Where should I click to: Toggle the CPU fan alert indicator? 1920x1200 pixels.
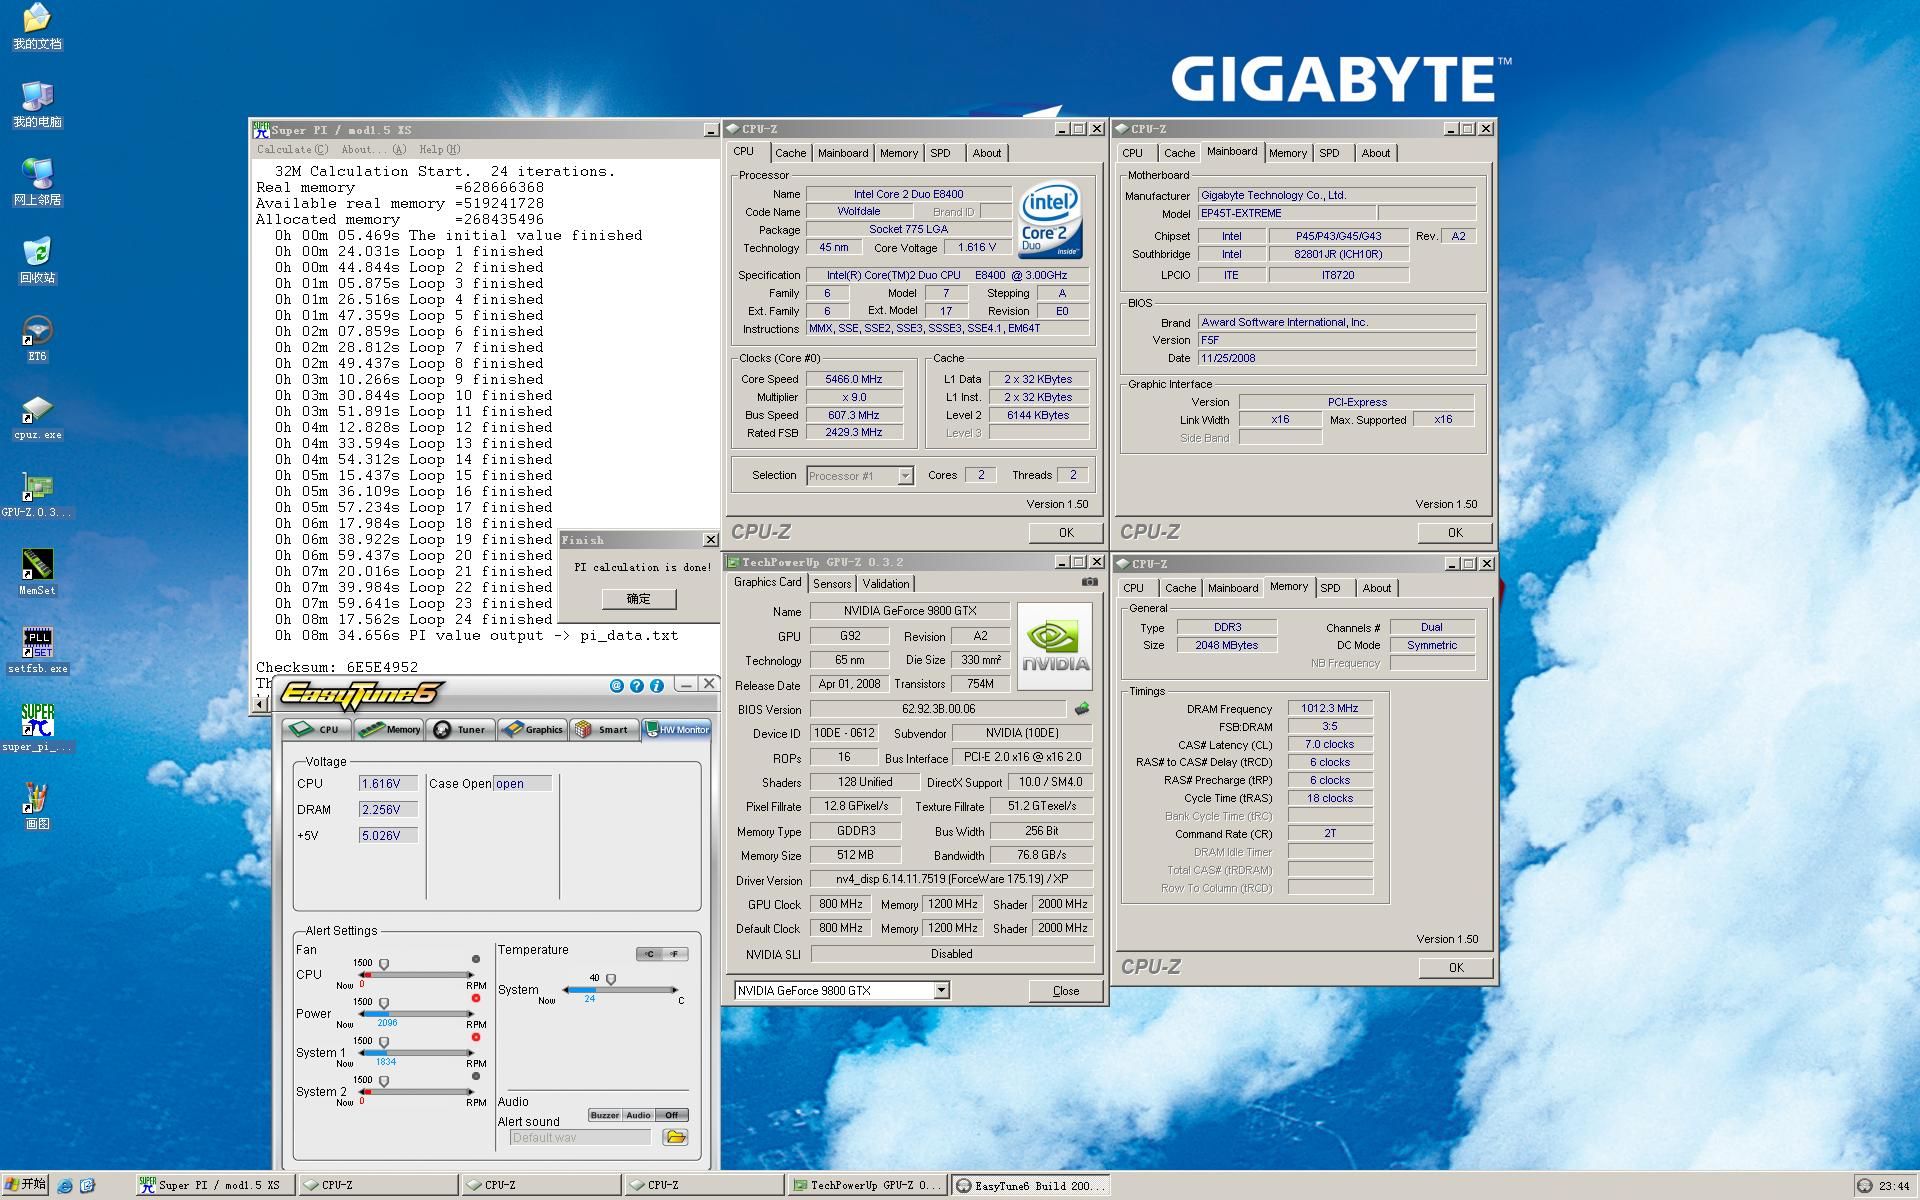point(476,959)
